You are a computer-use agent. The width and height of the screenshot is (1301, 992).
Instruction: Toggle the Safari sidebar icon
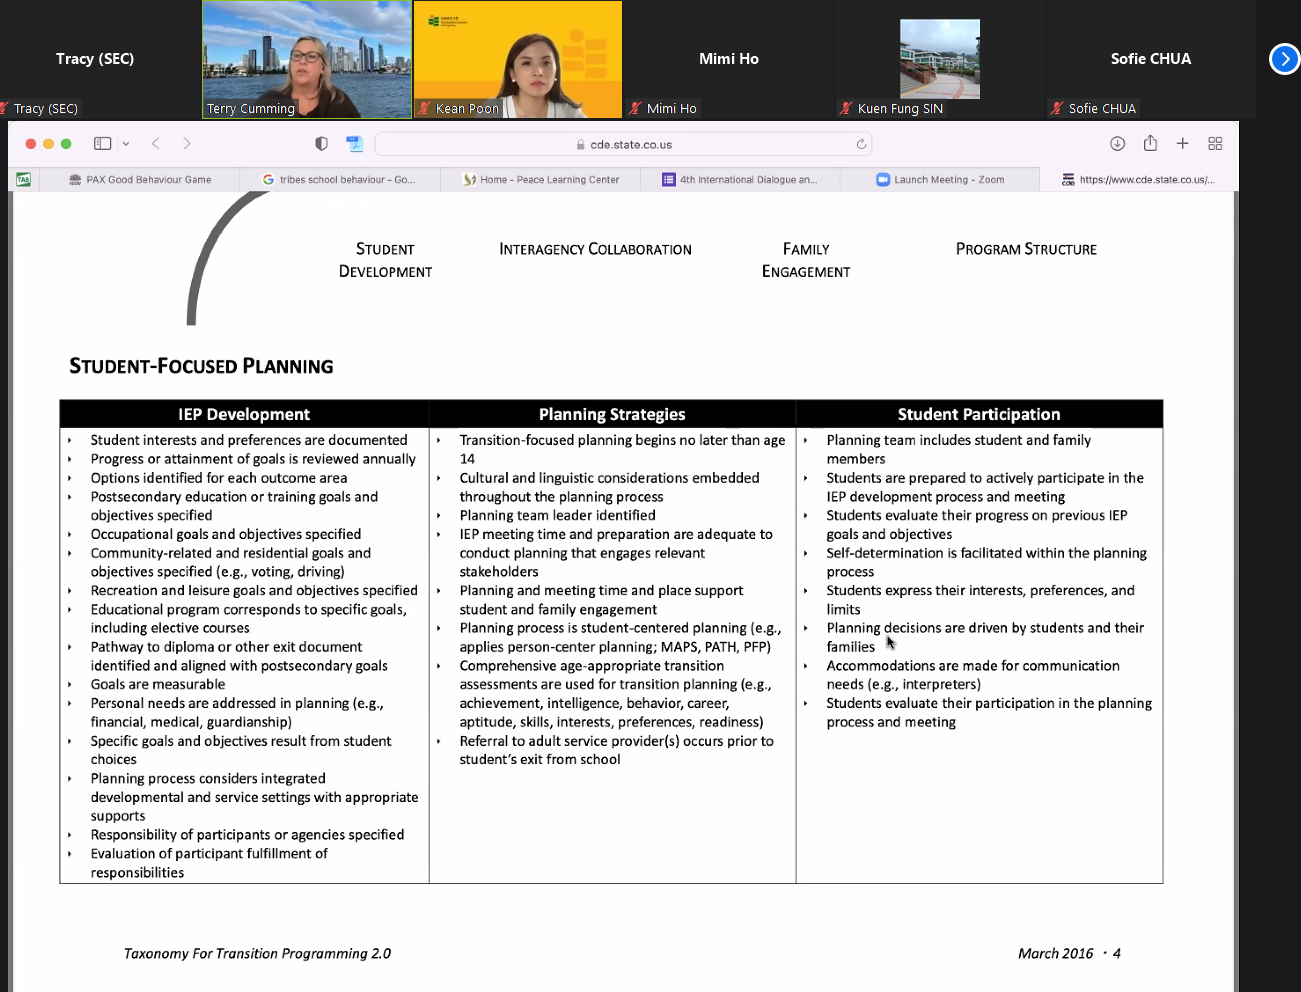102,144
